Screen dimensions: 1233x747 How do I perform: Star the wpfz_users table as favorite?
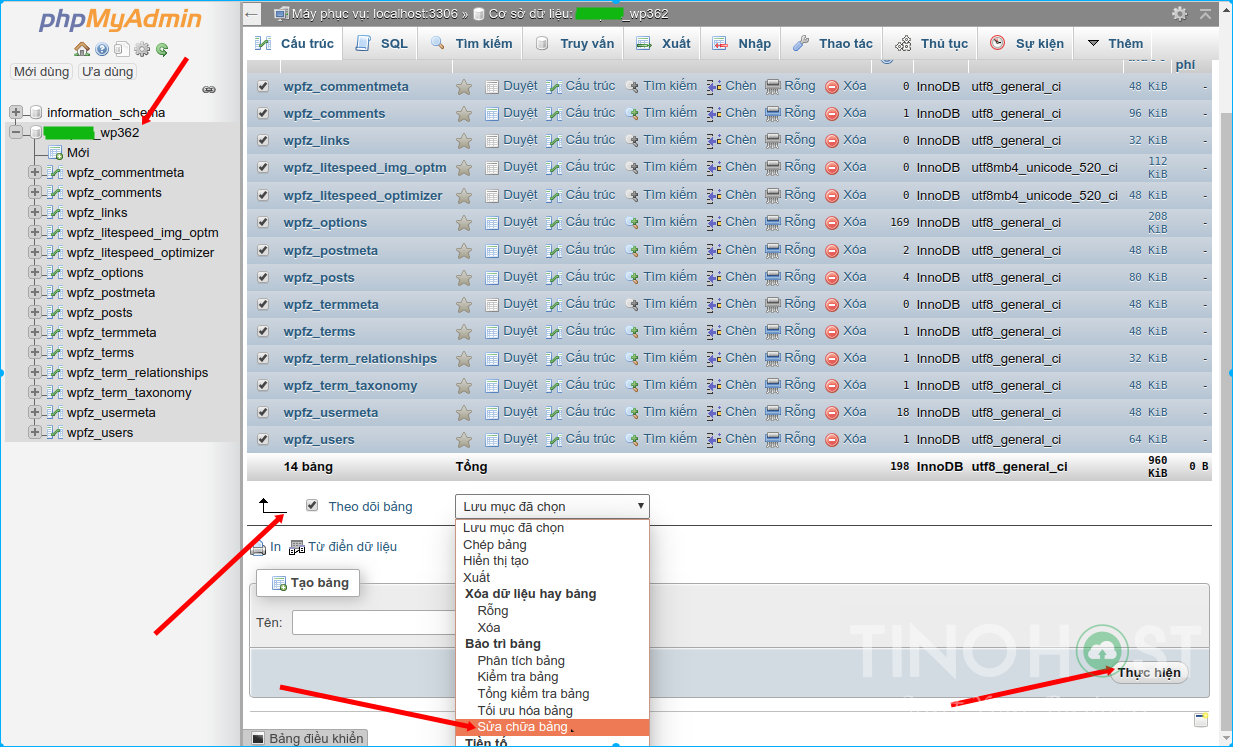coord(464,440)
